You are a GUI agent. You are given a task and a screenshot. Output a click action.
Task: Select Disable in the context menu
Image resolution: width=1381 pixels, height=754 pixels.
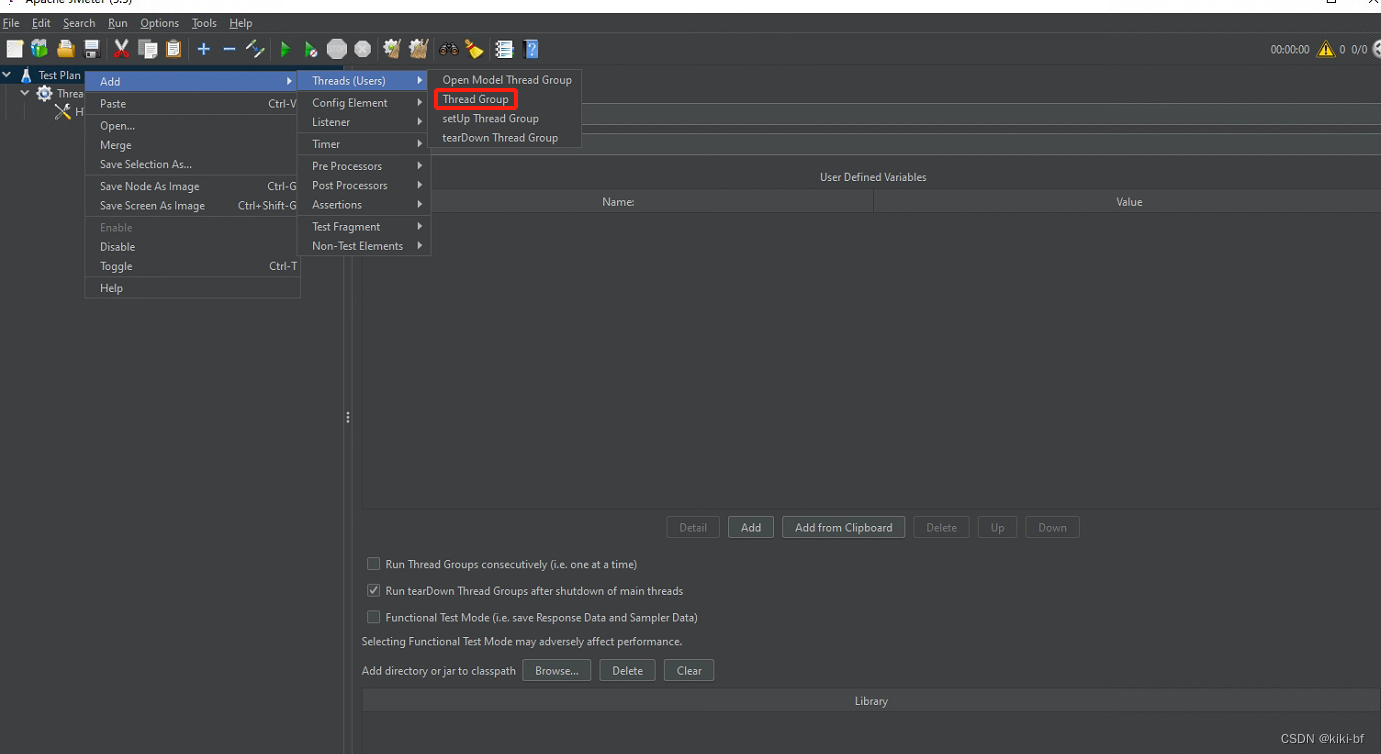tap(192, 247)
